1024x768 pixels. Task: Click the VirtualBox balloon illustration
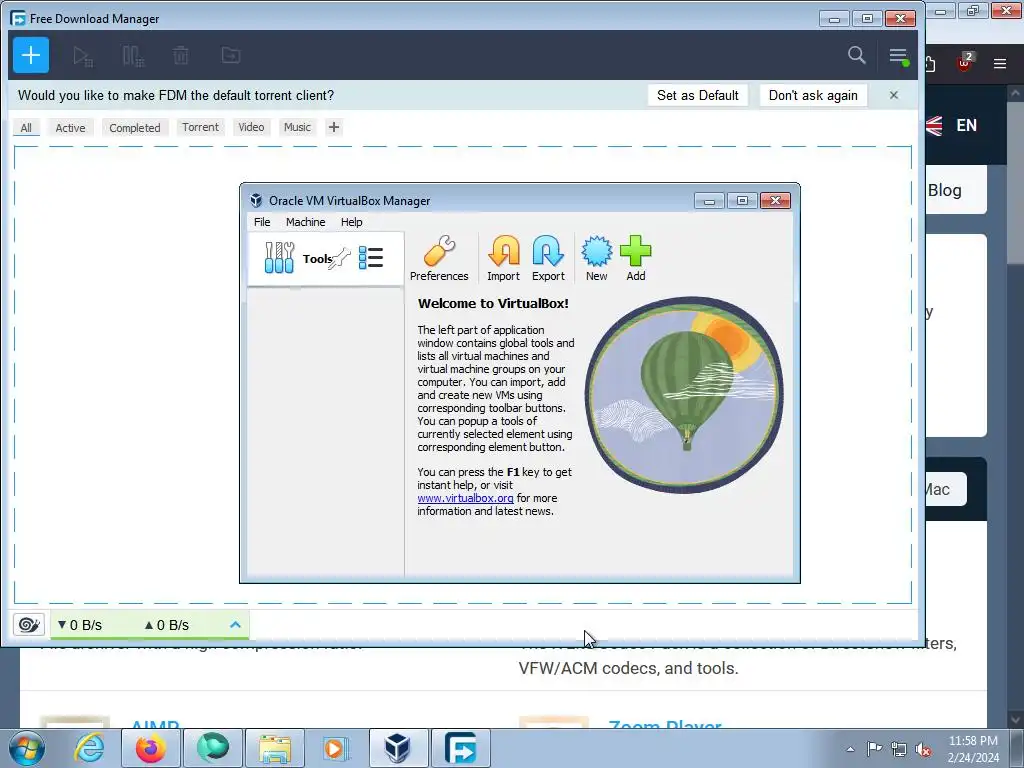(684, 395)
